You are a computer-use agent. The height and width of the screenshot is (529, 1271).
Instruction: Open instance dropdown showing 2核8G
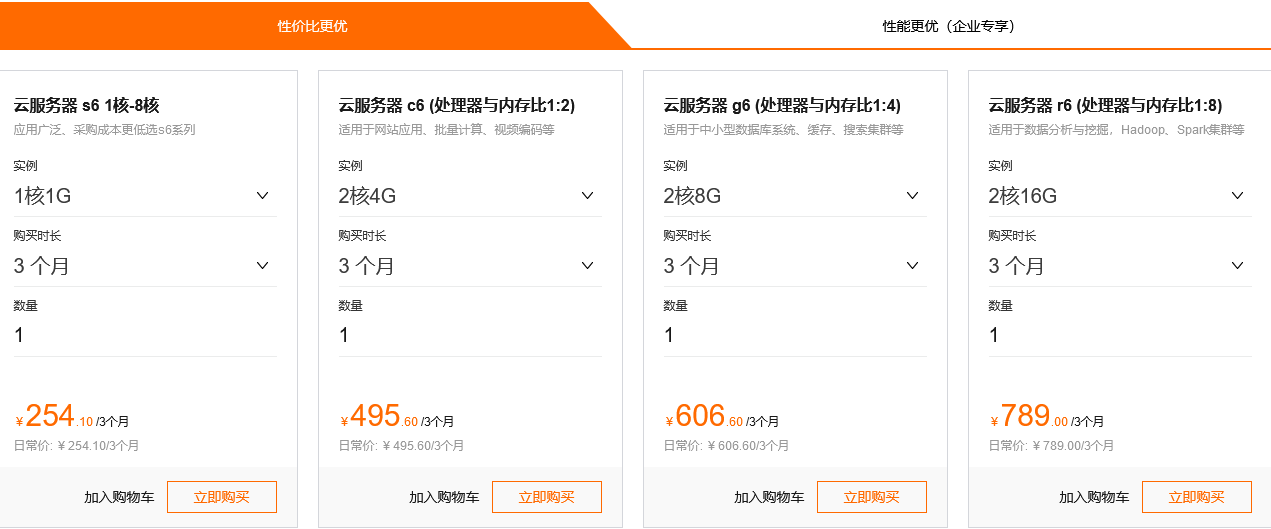(795, 196)
